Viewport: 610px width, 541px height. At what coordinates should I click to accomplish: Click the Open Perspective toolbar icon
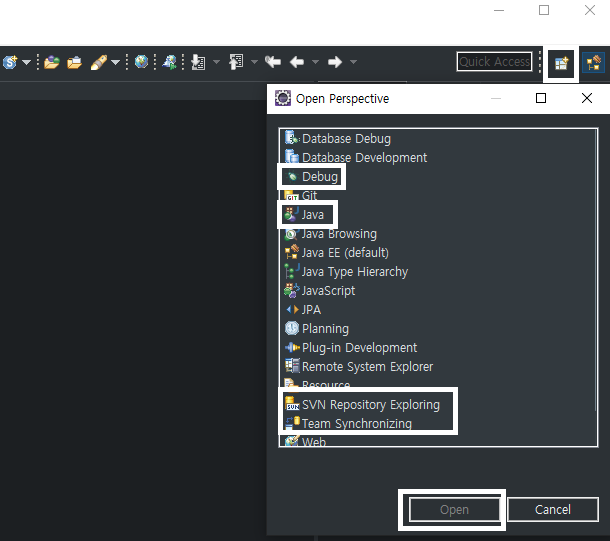[561, 63]
